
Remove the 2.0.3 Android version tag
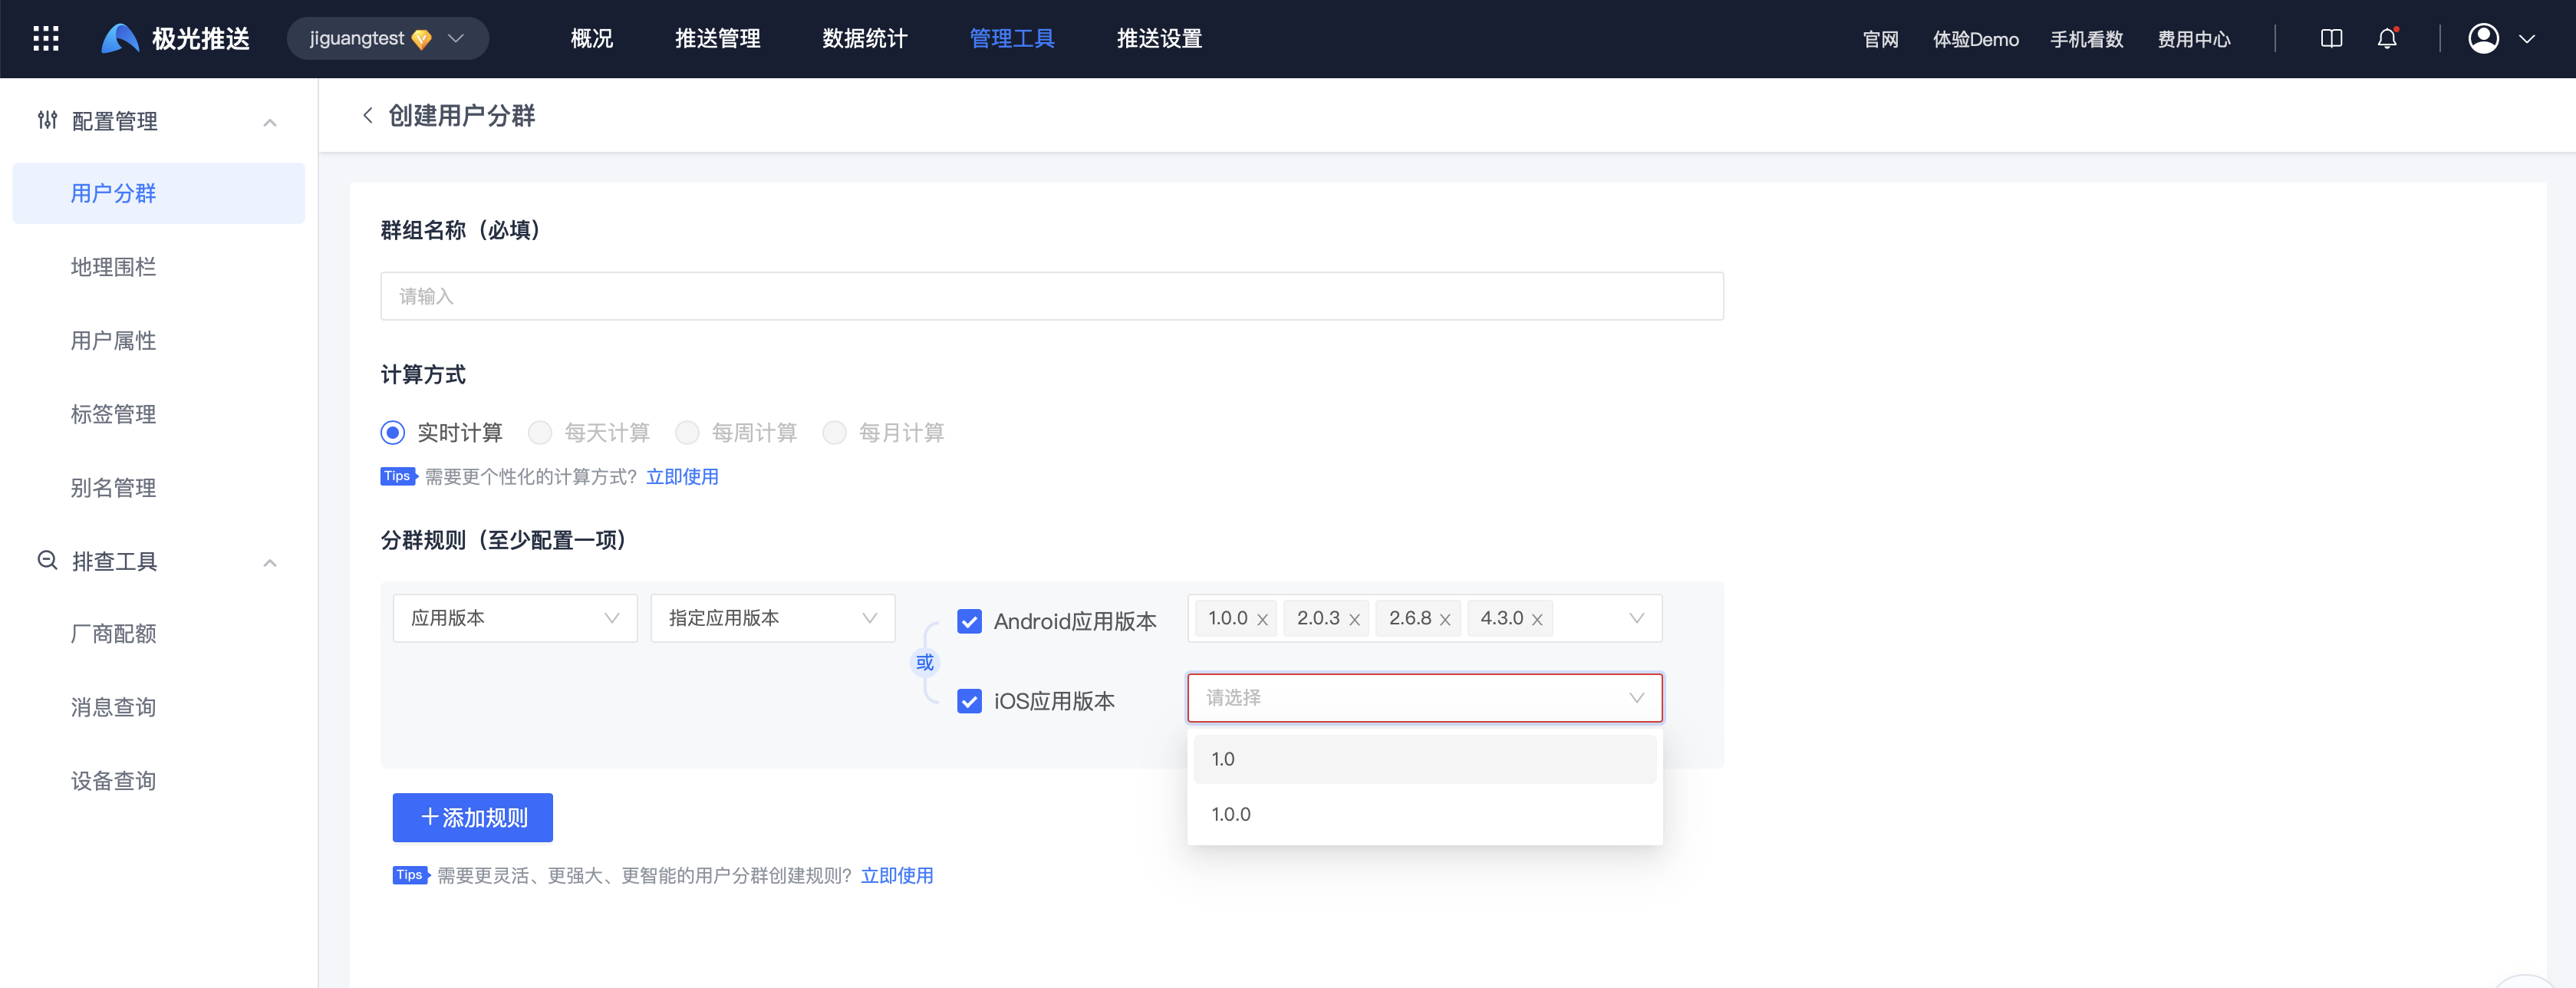tap(1354, 620)
